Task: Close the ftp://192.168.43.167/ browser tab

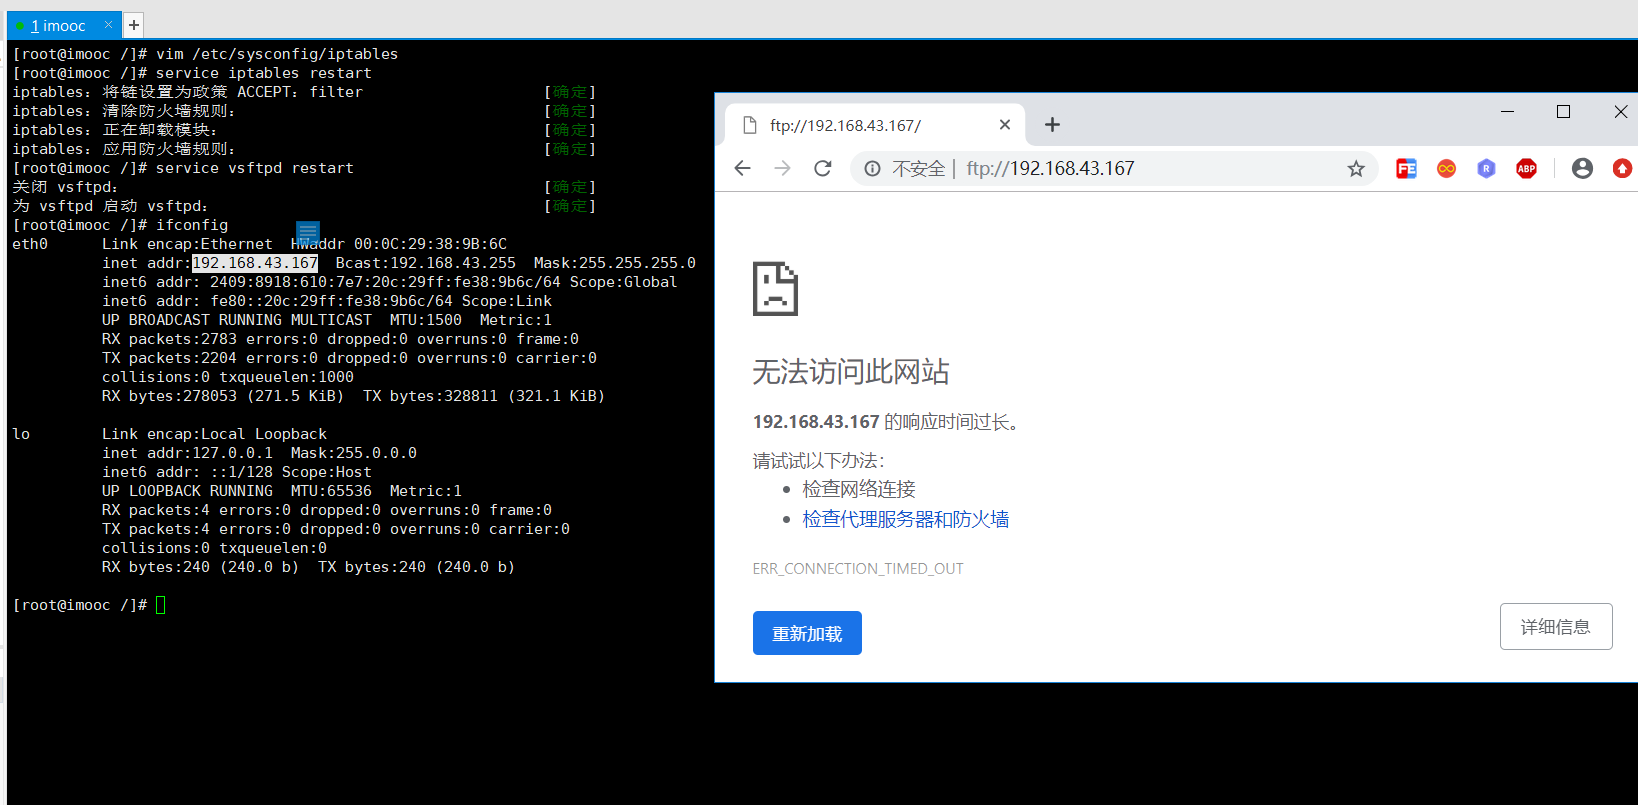Action: pyautogui.click(x=1005, y=125)
